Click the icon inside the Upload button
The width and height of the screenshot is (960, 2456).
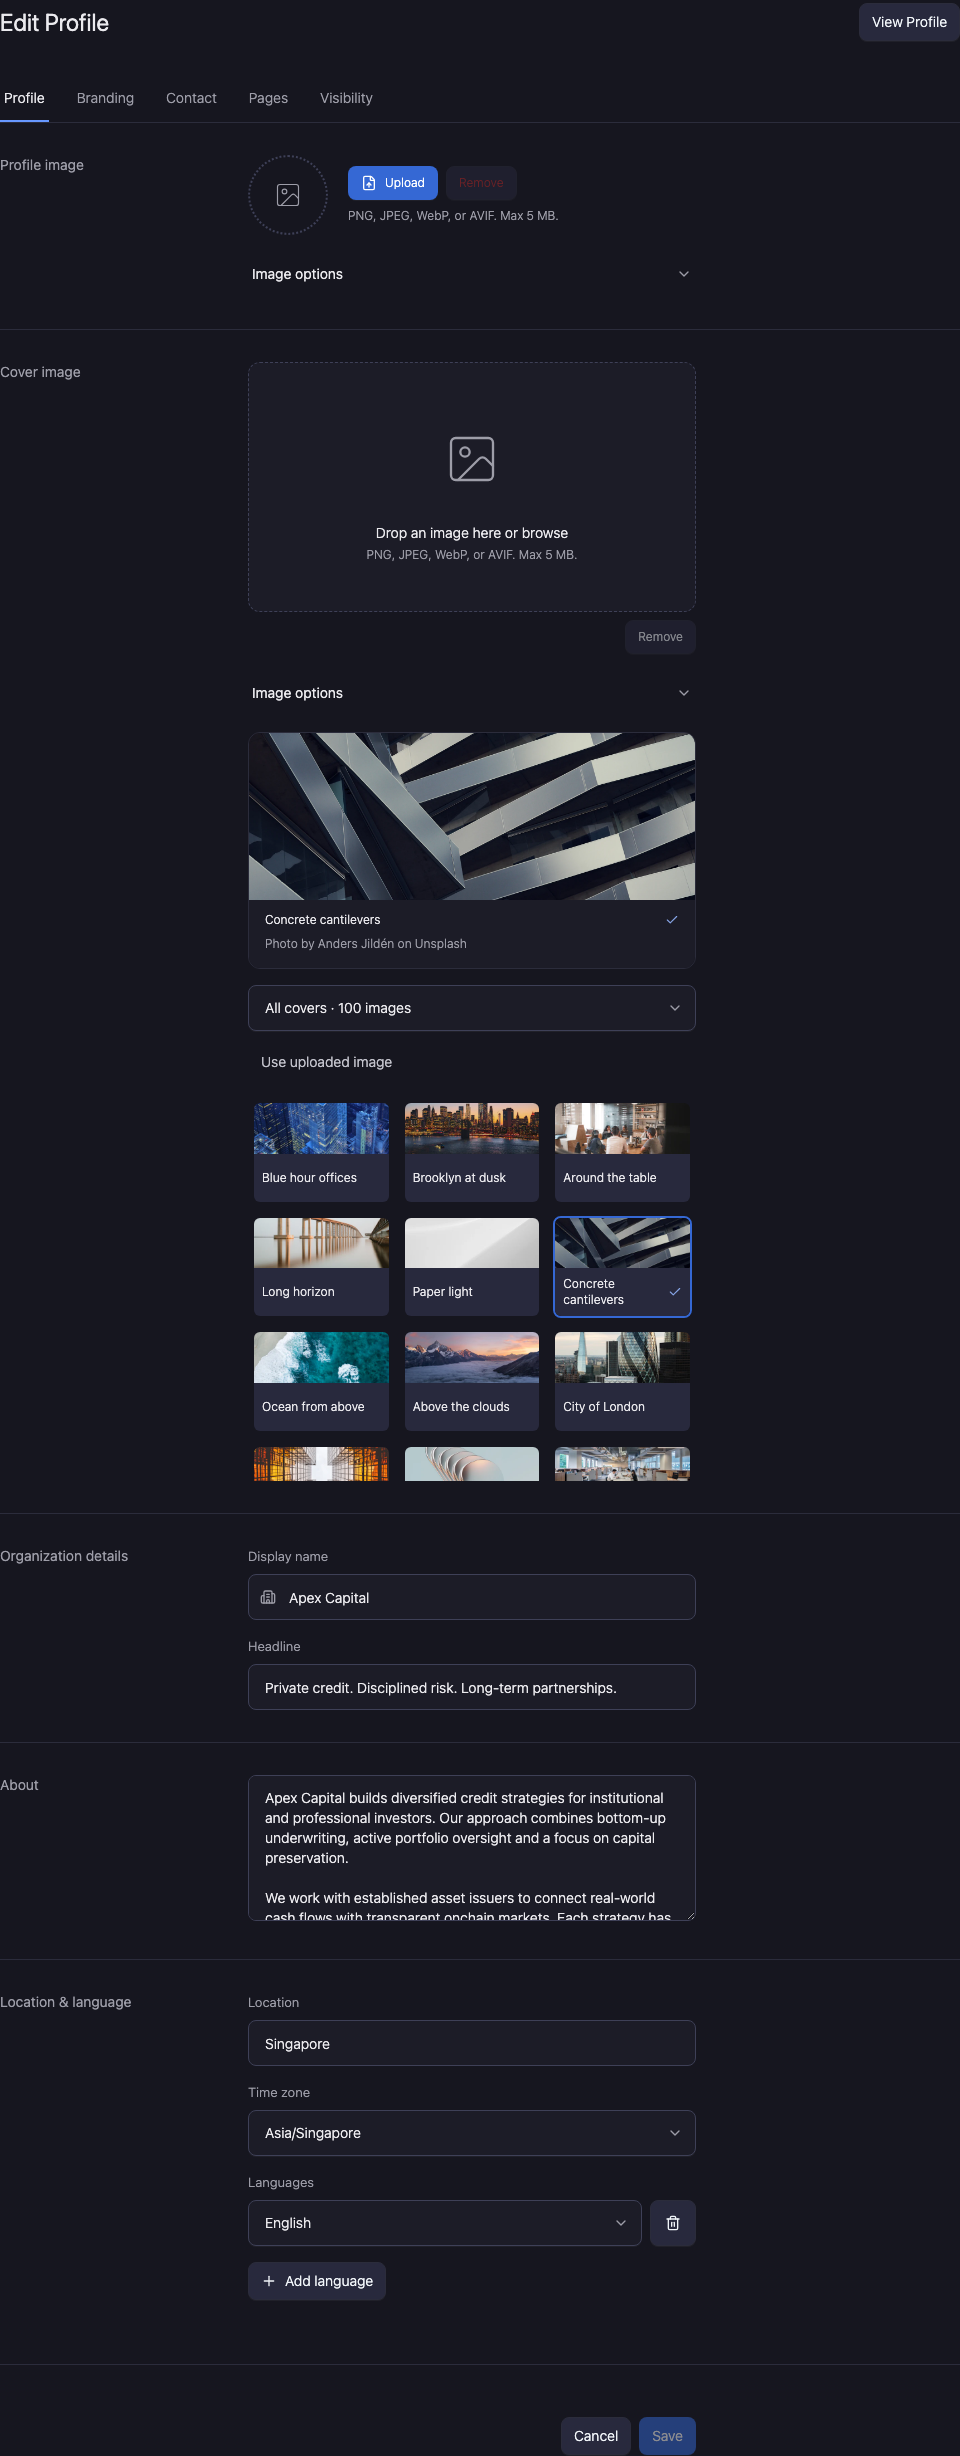(369, 183)
